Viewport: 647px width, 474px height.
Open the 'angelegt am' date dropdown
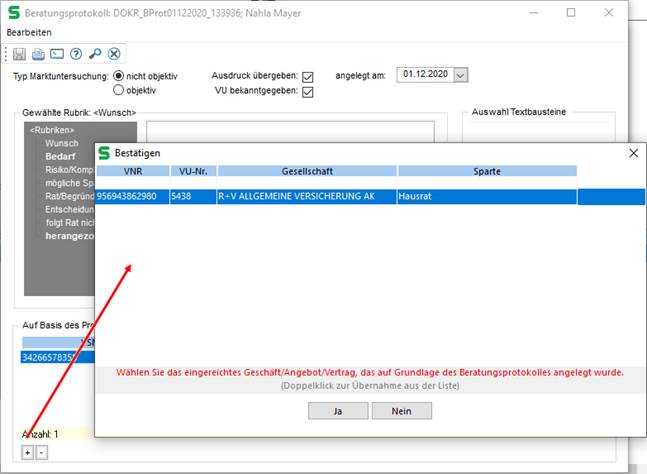click(460, 75)
